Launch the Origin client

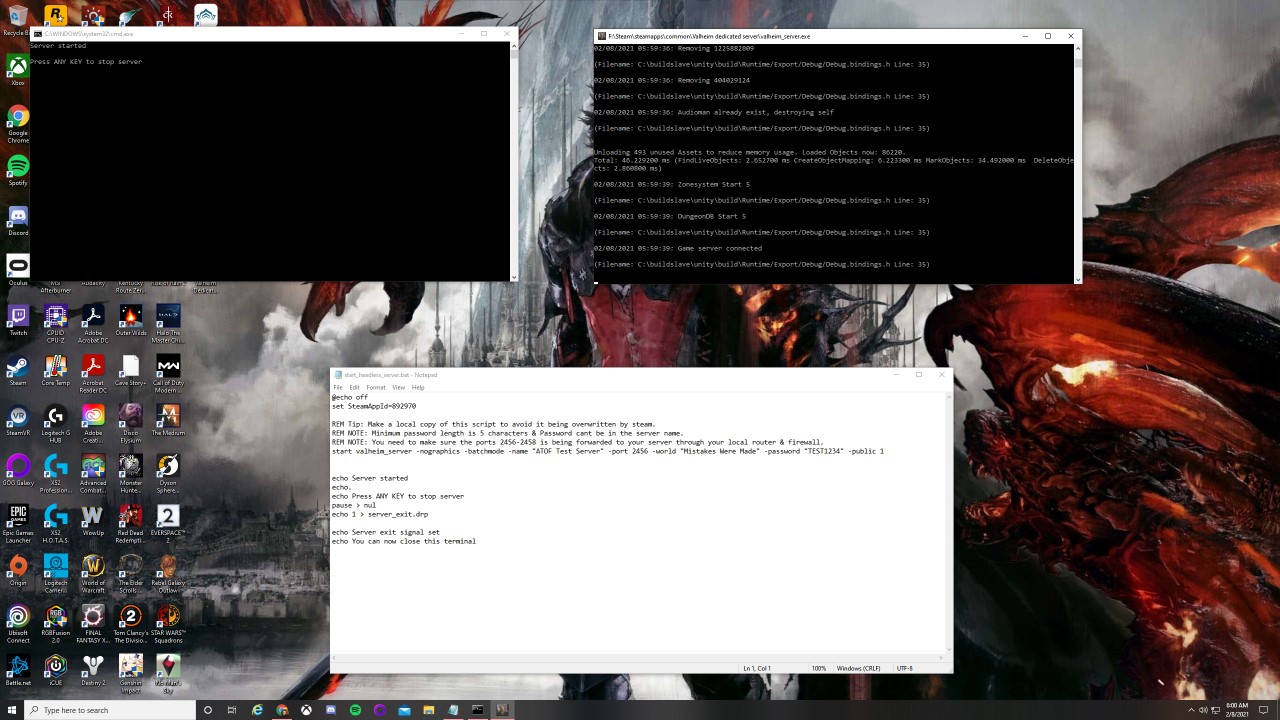click(x=16, y=567)
